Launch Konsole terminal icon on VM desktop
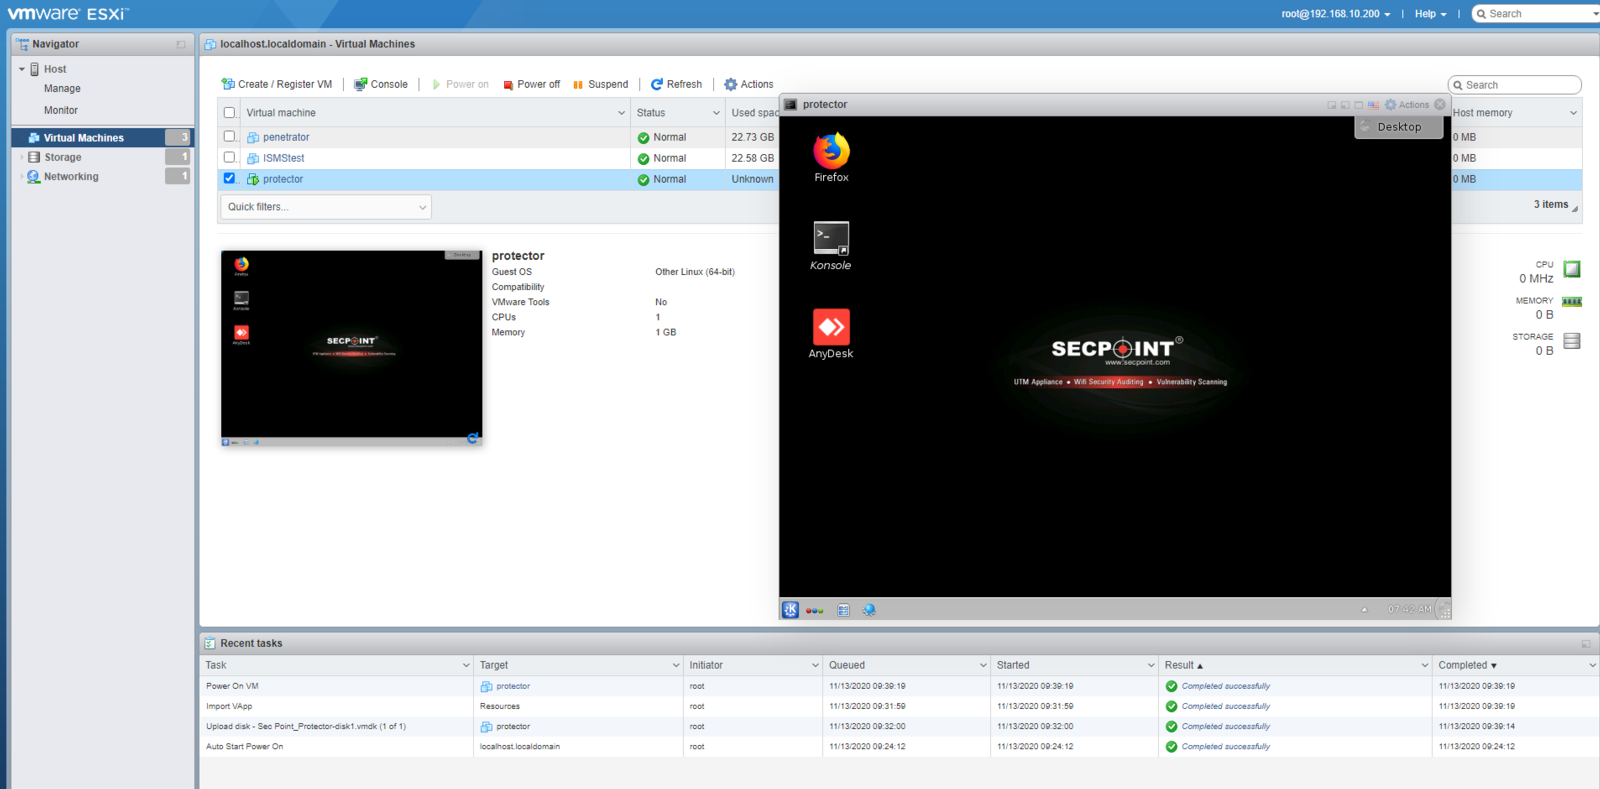This screenshot has height=789, width=1600. (831, 239)
